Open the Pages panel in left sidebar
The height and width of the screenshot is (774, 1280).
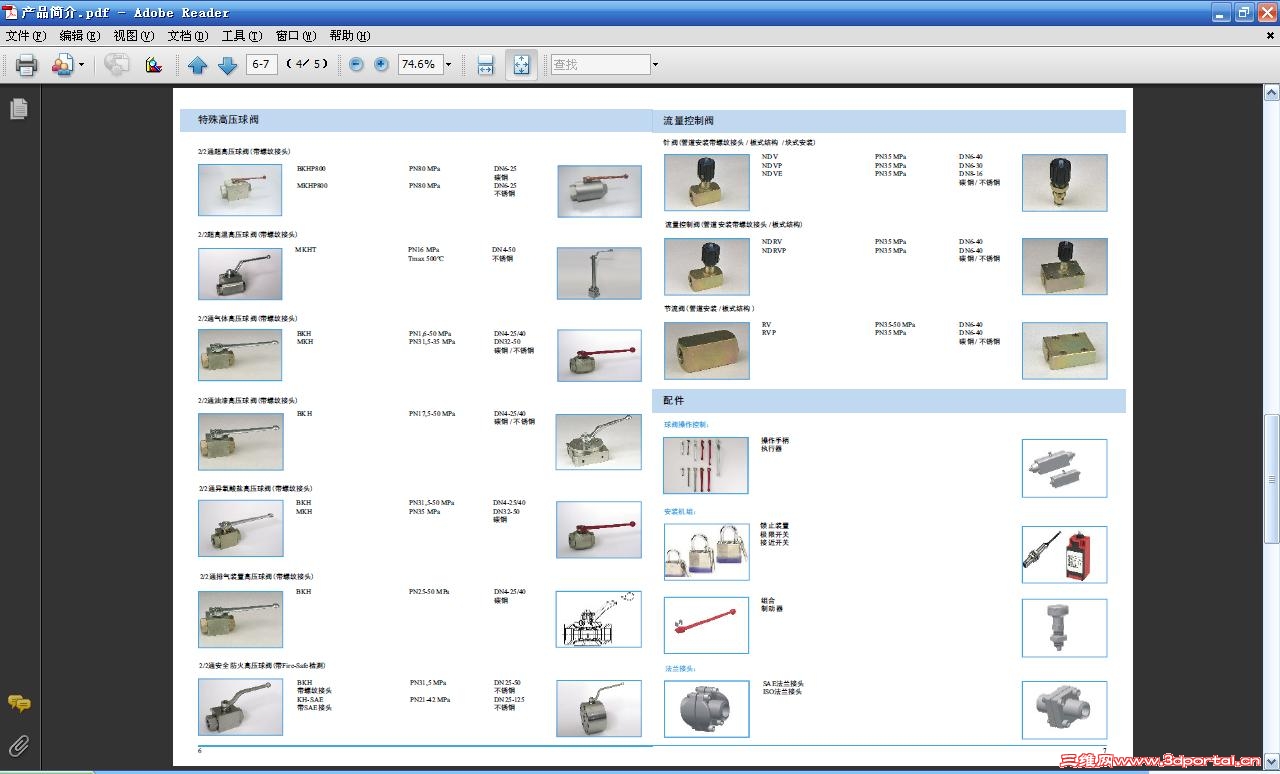coord(19,108)
